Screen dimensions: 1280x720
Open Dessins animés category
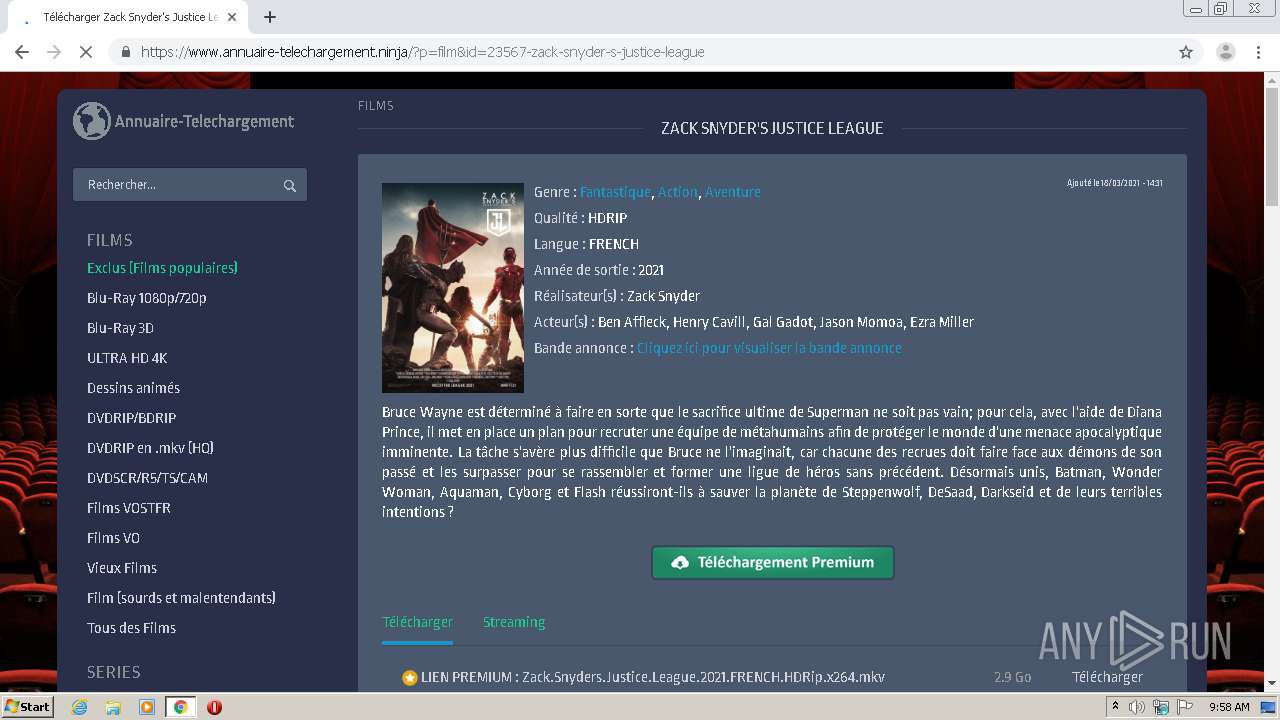click(133, 388)
